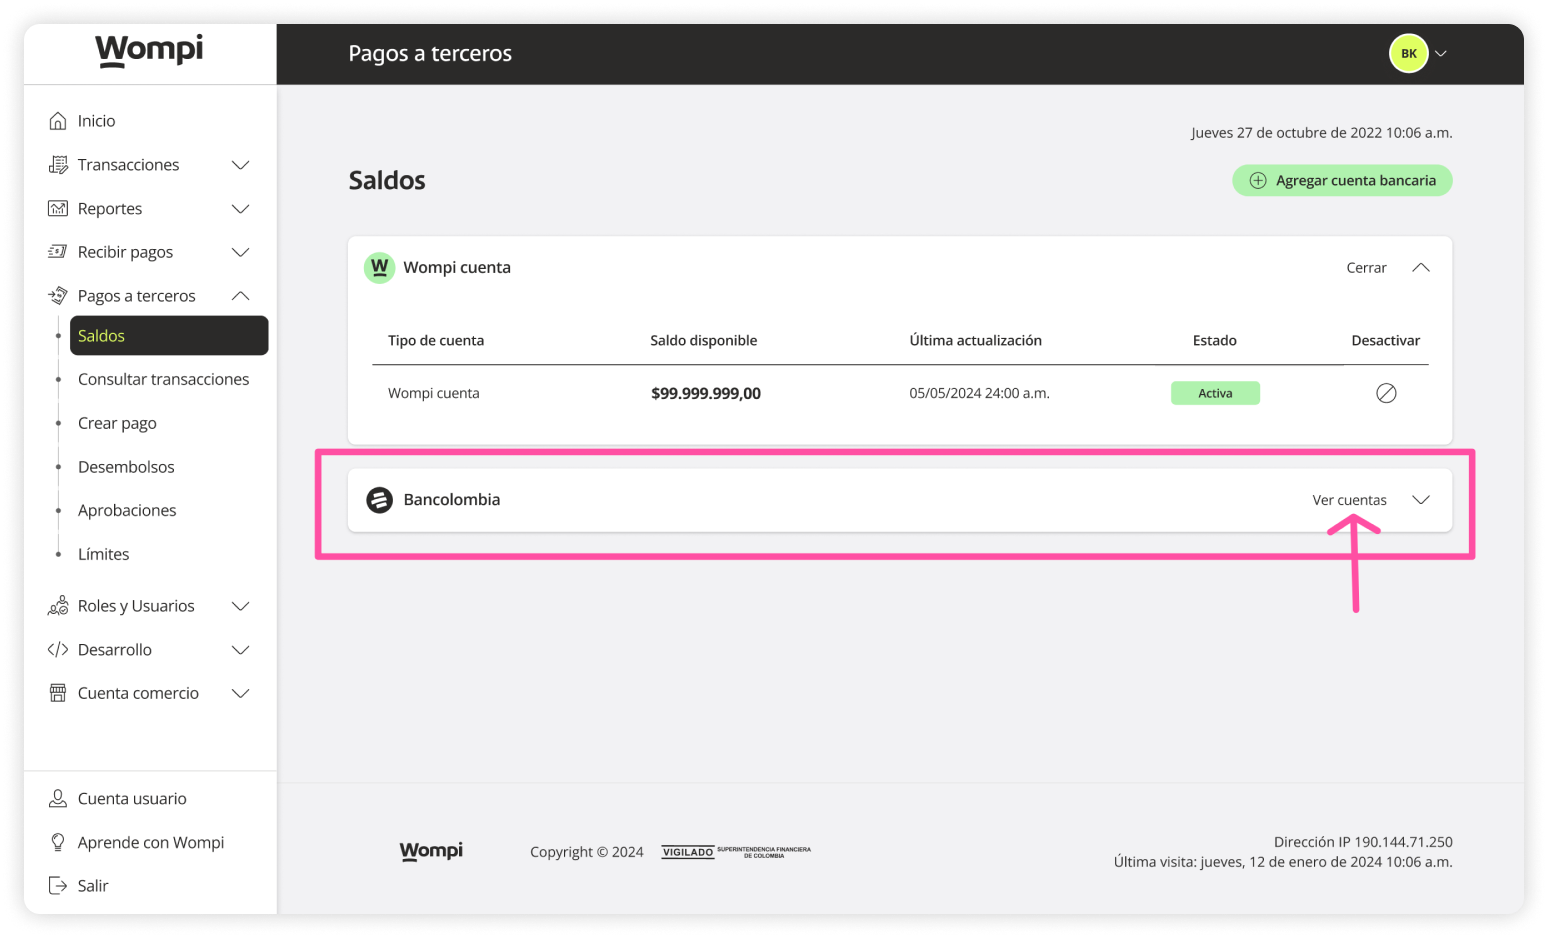The width and height of the screenshot is (1548, 938).
Task: Collapse the Pagos a terceros section
Action: coord(240,296)
